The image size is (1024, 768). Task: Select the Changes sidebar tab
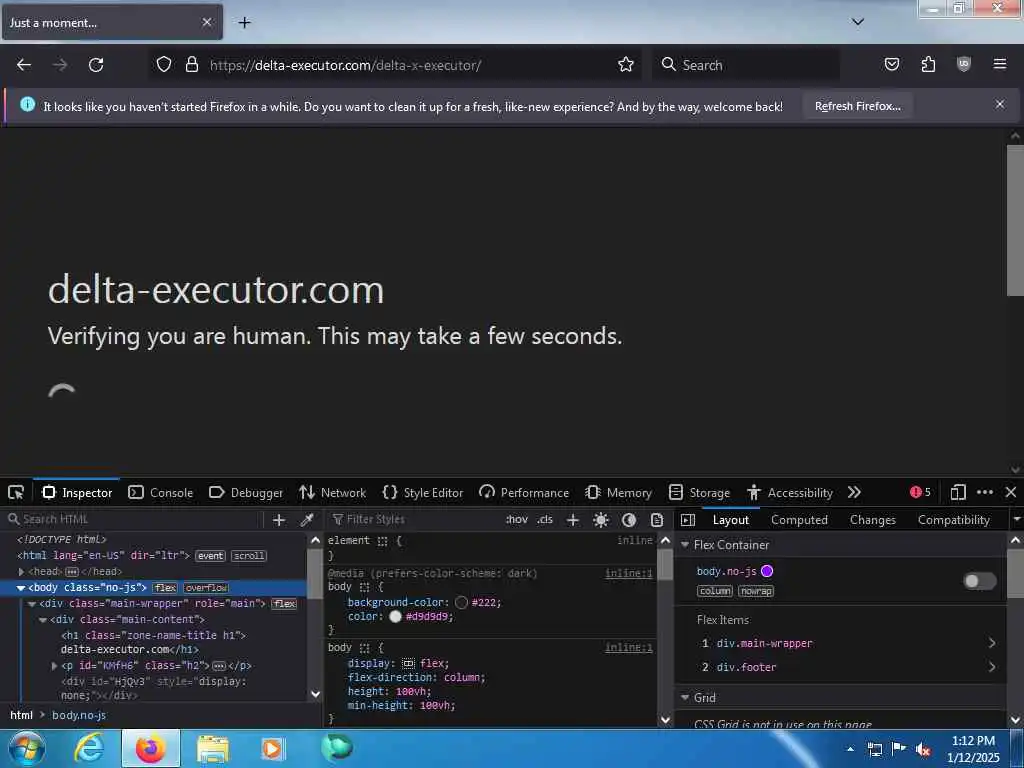tap(872, 520)
